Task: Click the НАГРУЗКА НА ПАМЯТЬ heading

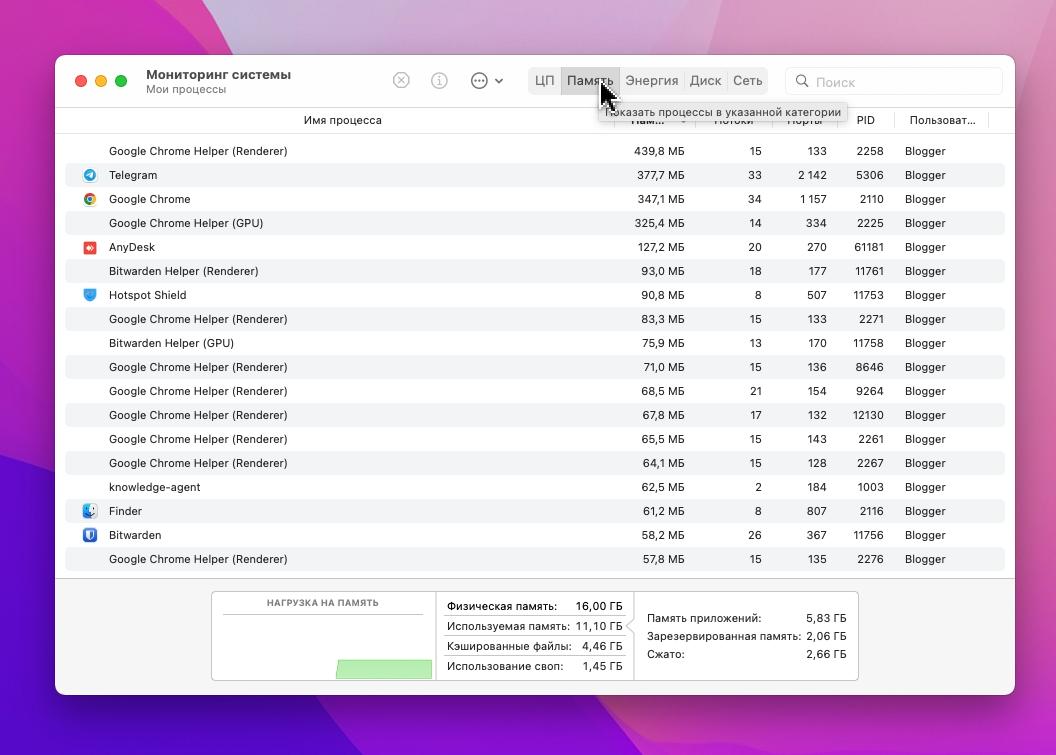Action: click(323, 603)
